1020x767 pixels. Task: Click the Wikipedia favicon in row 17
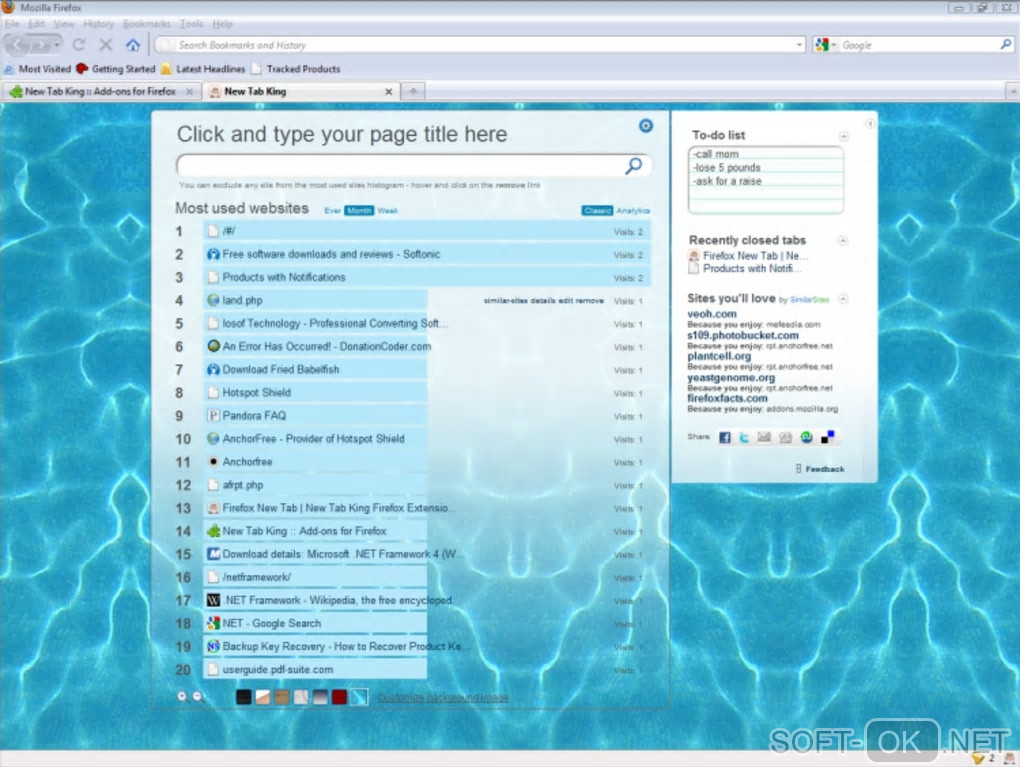click(213, 600)
